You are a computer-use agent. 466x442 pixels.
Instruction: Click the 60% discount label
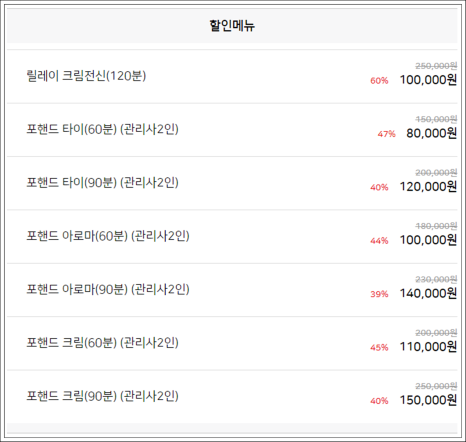coord(379,81)
